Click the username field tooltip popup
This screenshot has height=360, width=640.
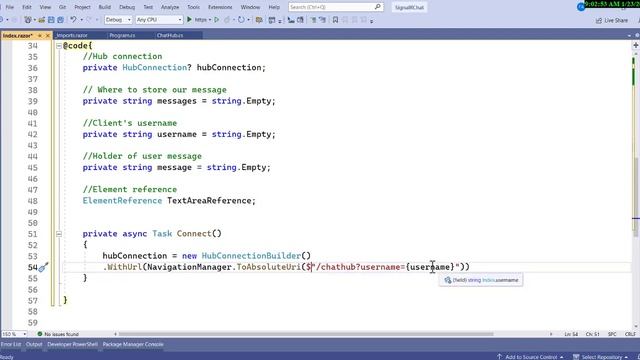481,280
